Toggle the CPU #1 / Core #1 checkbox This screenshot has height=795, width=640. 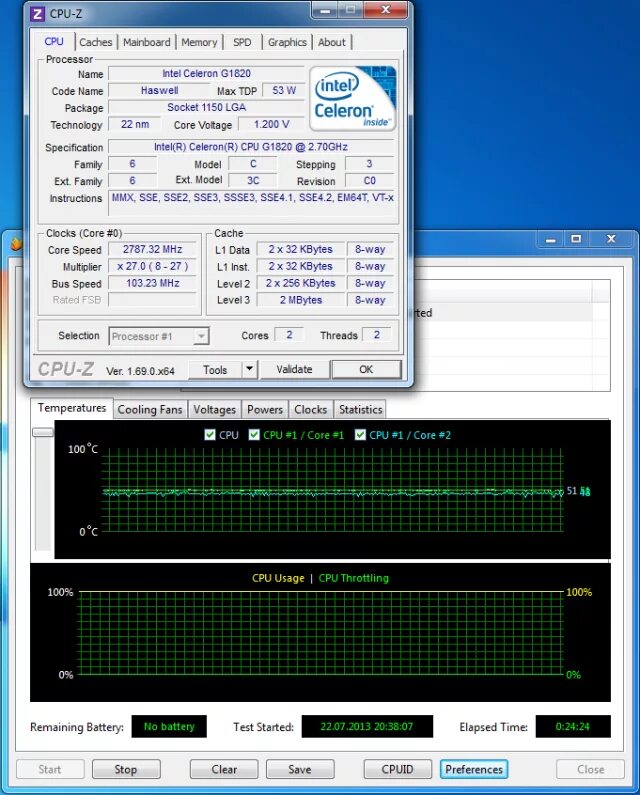254,435
